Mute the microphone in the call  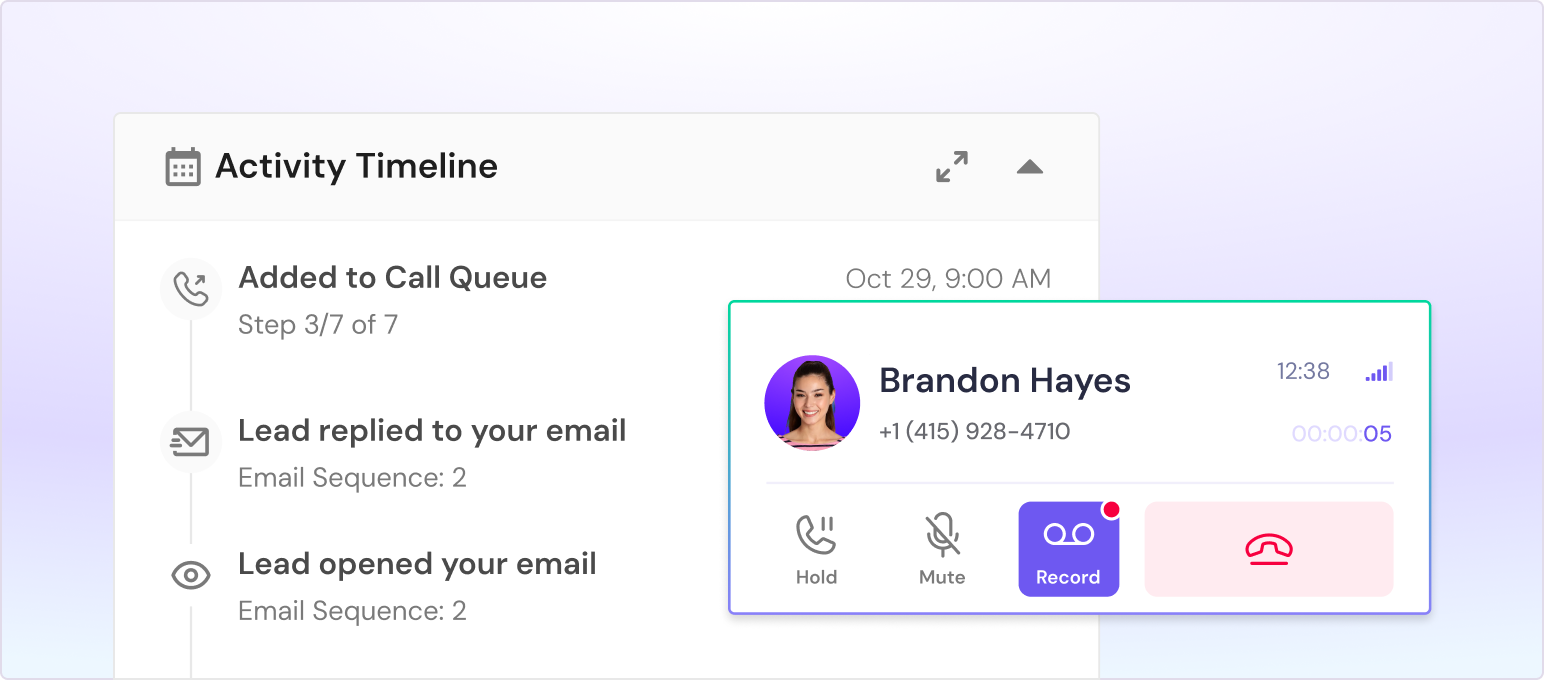click(x=942, y=549)
